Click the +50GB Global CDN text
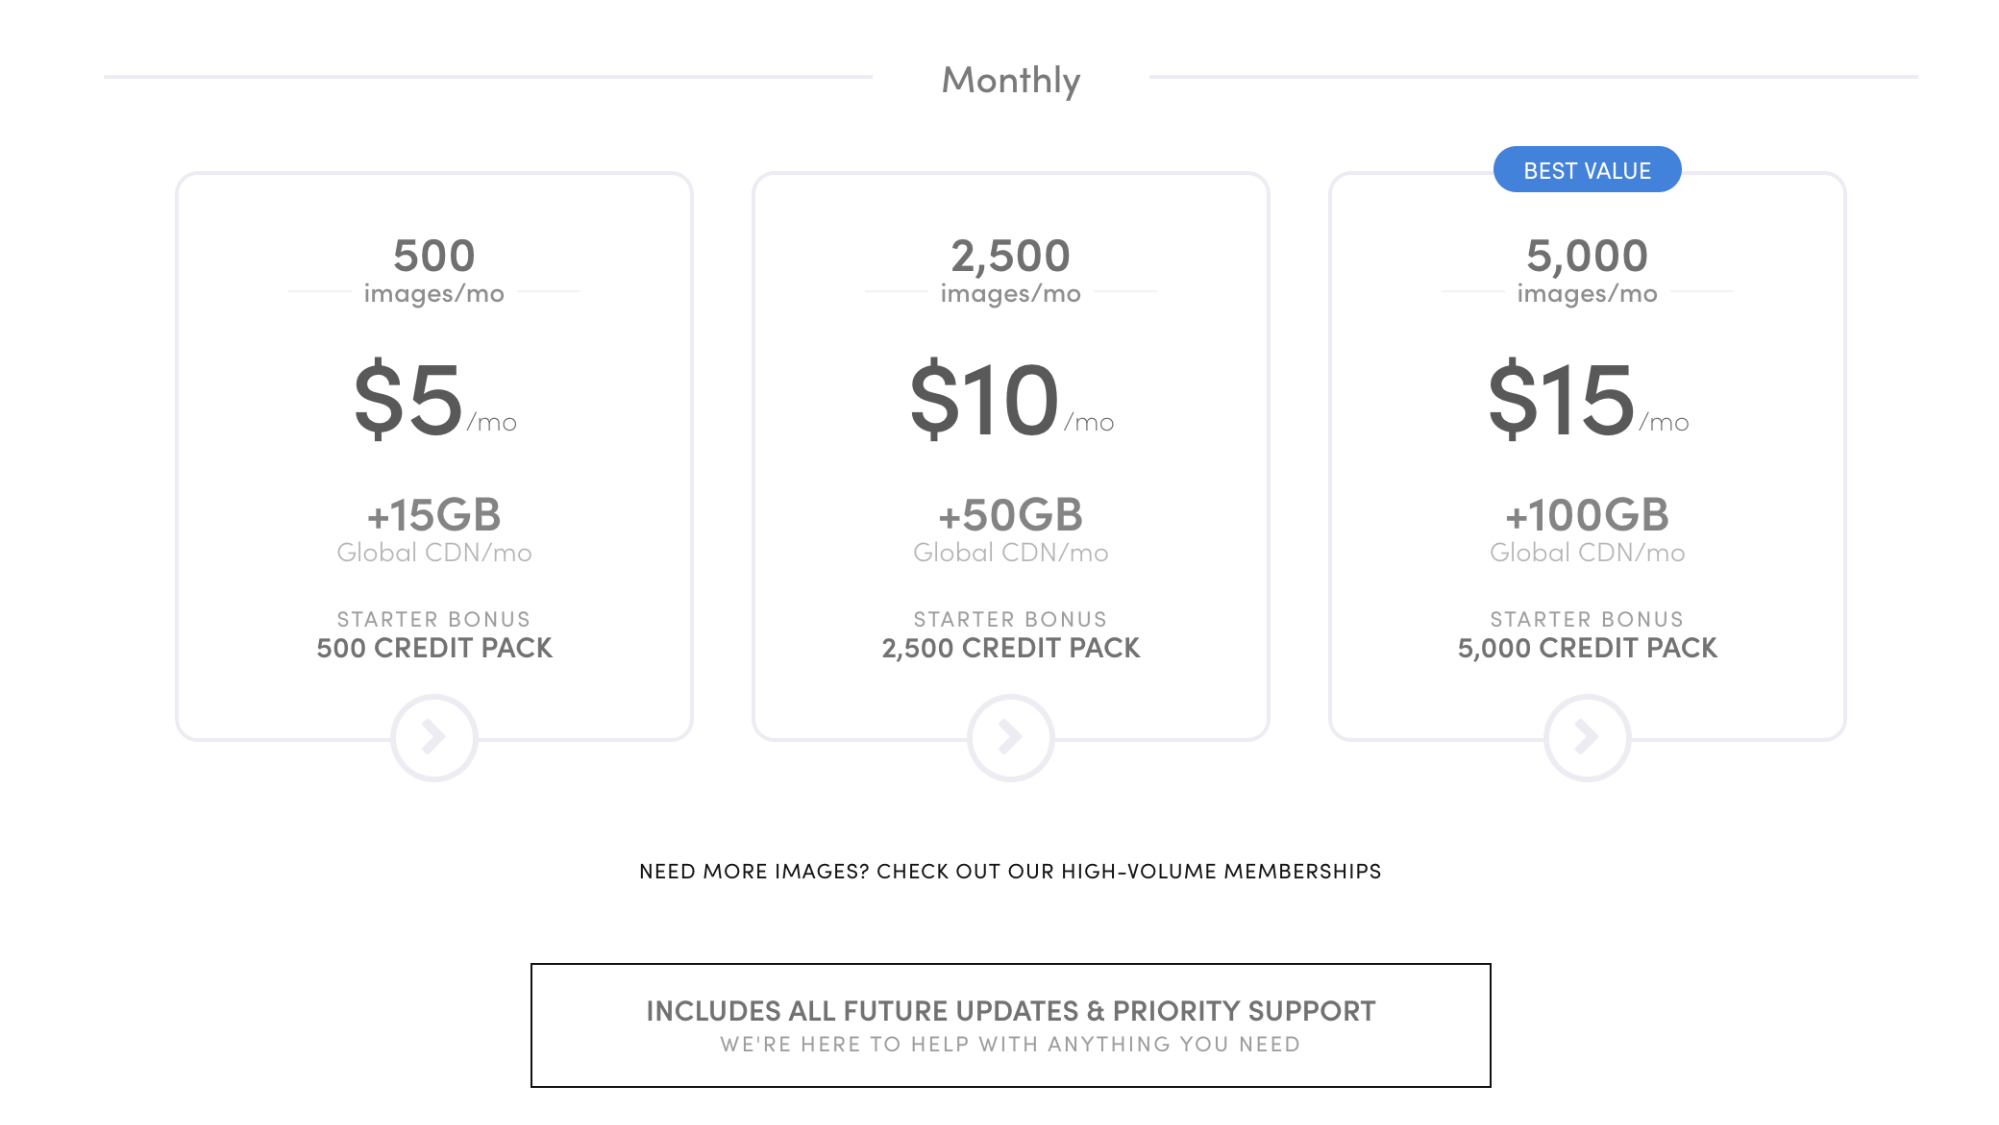 tap(1010, 530)
